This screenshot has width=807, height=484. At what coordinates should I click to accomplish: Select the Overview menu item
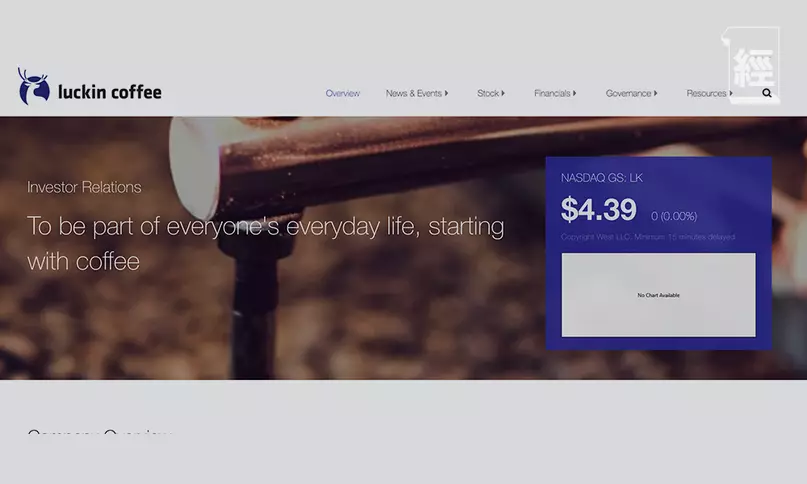343,93
